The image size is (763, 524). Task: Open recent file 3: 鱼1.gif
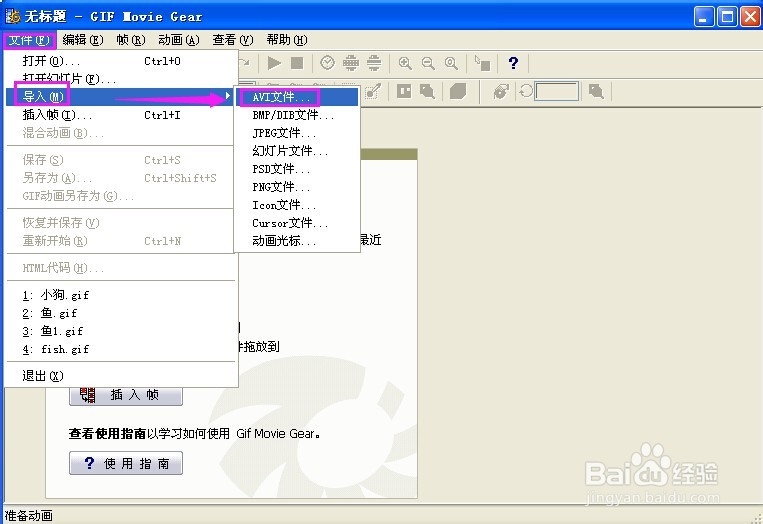(121, 331)
